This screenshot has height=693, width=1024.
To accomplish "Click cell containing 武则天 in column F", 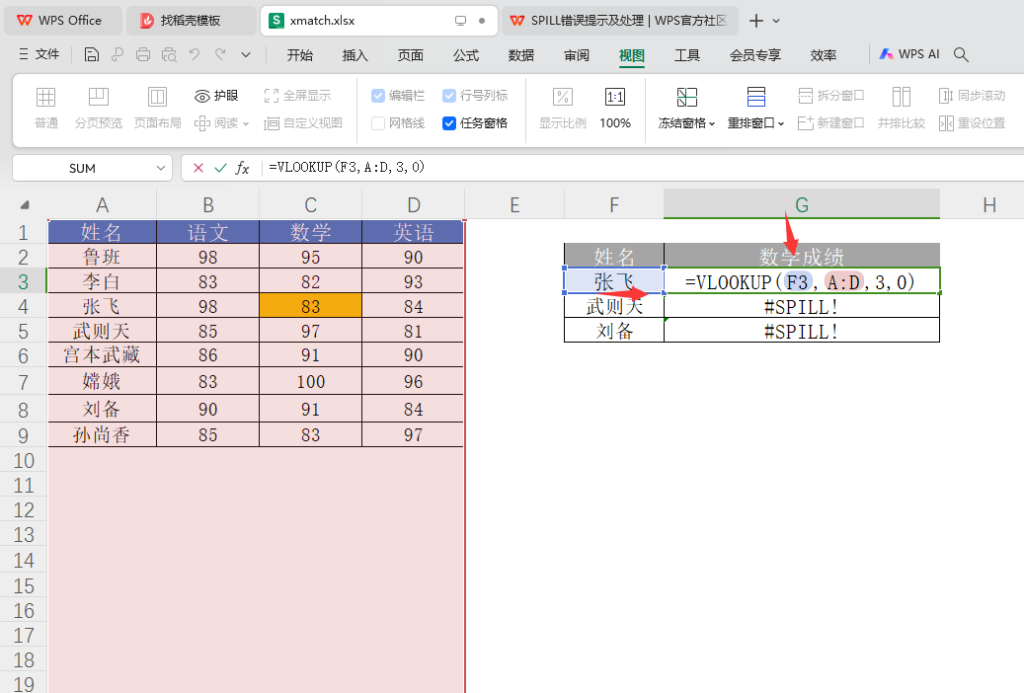I will coord(614,306).
